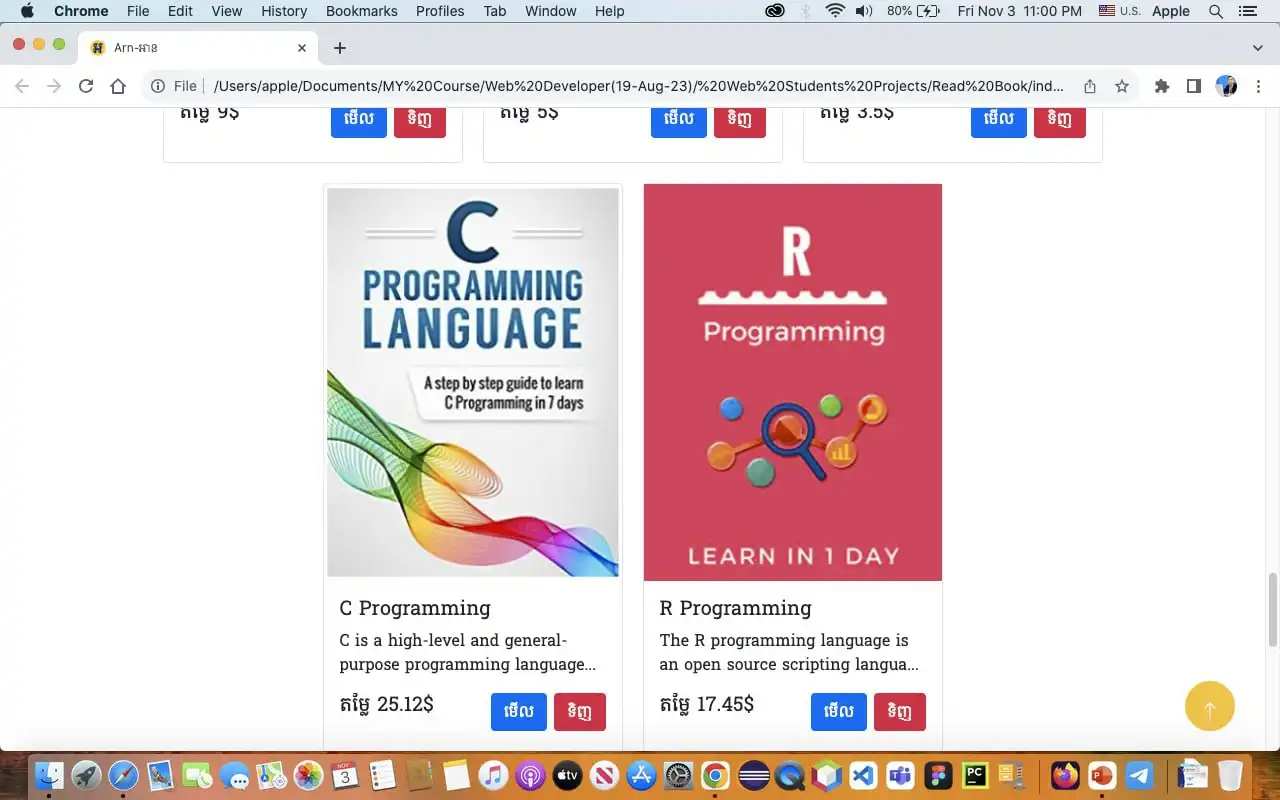Open the Chrome extensions puzzle icon
Viewport: 1280px width, 800px height.
[1162, 86]
